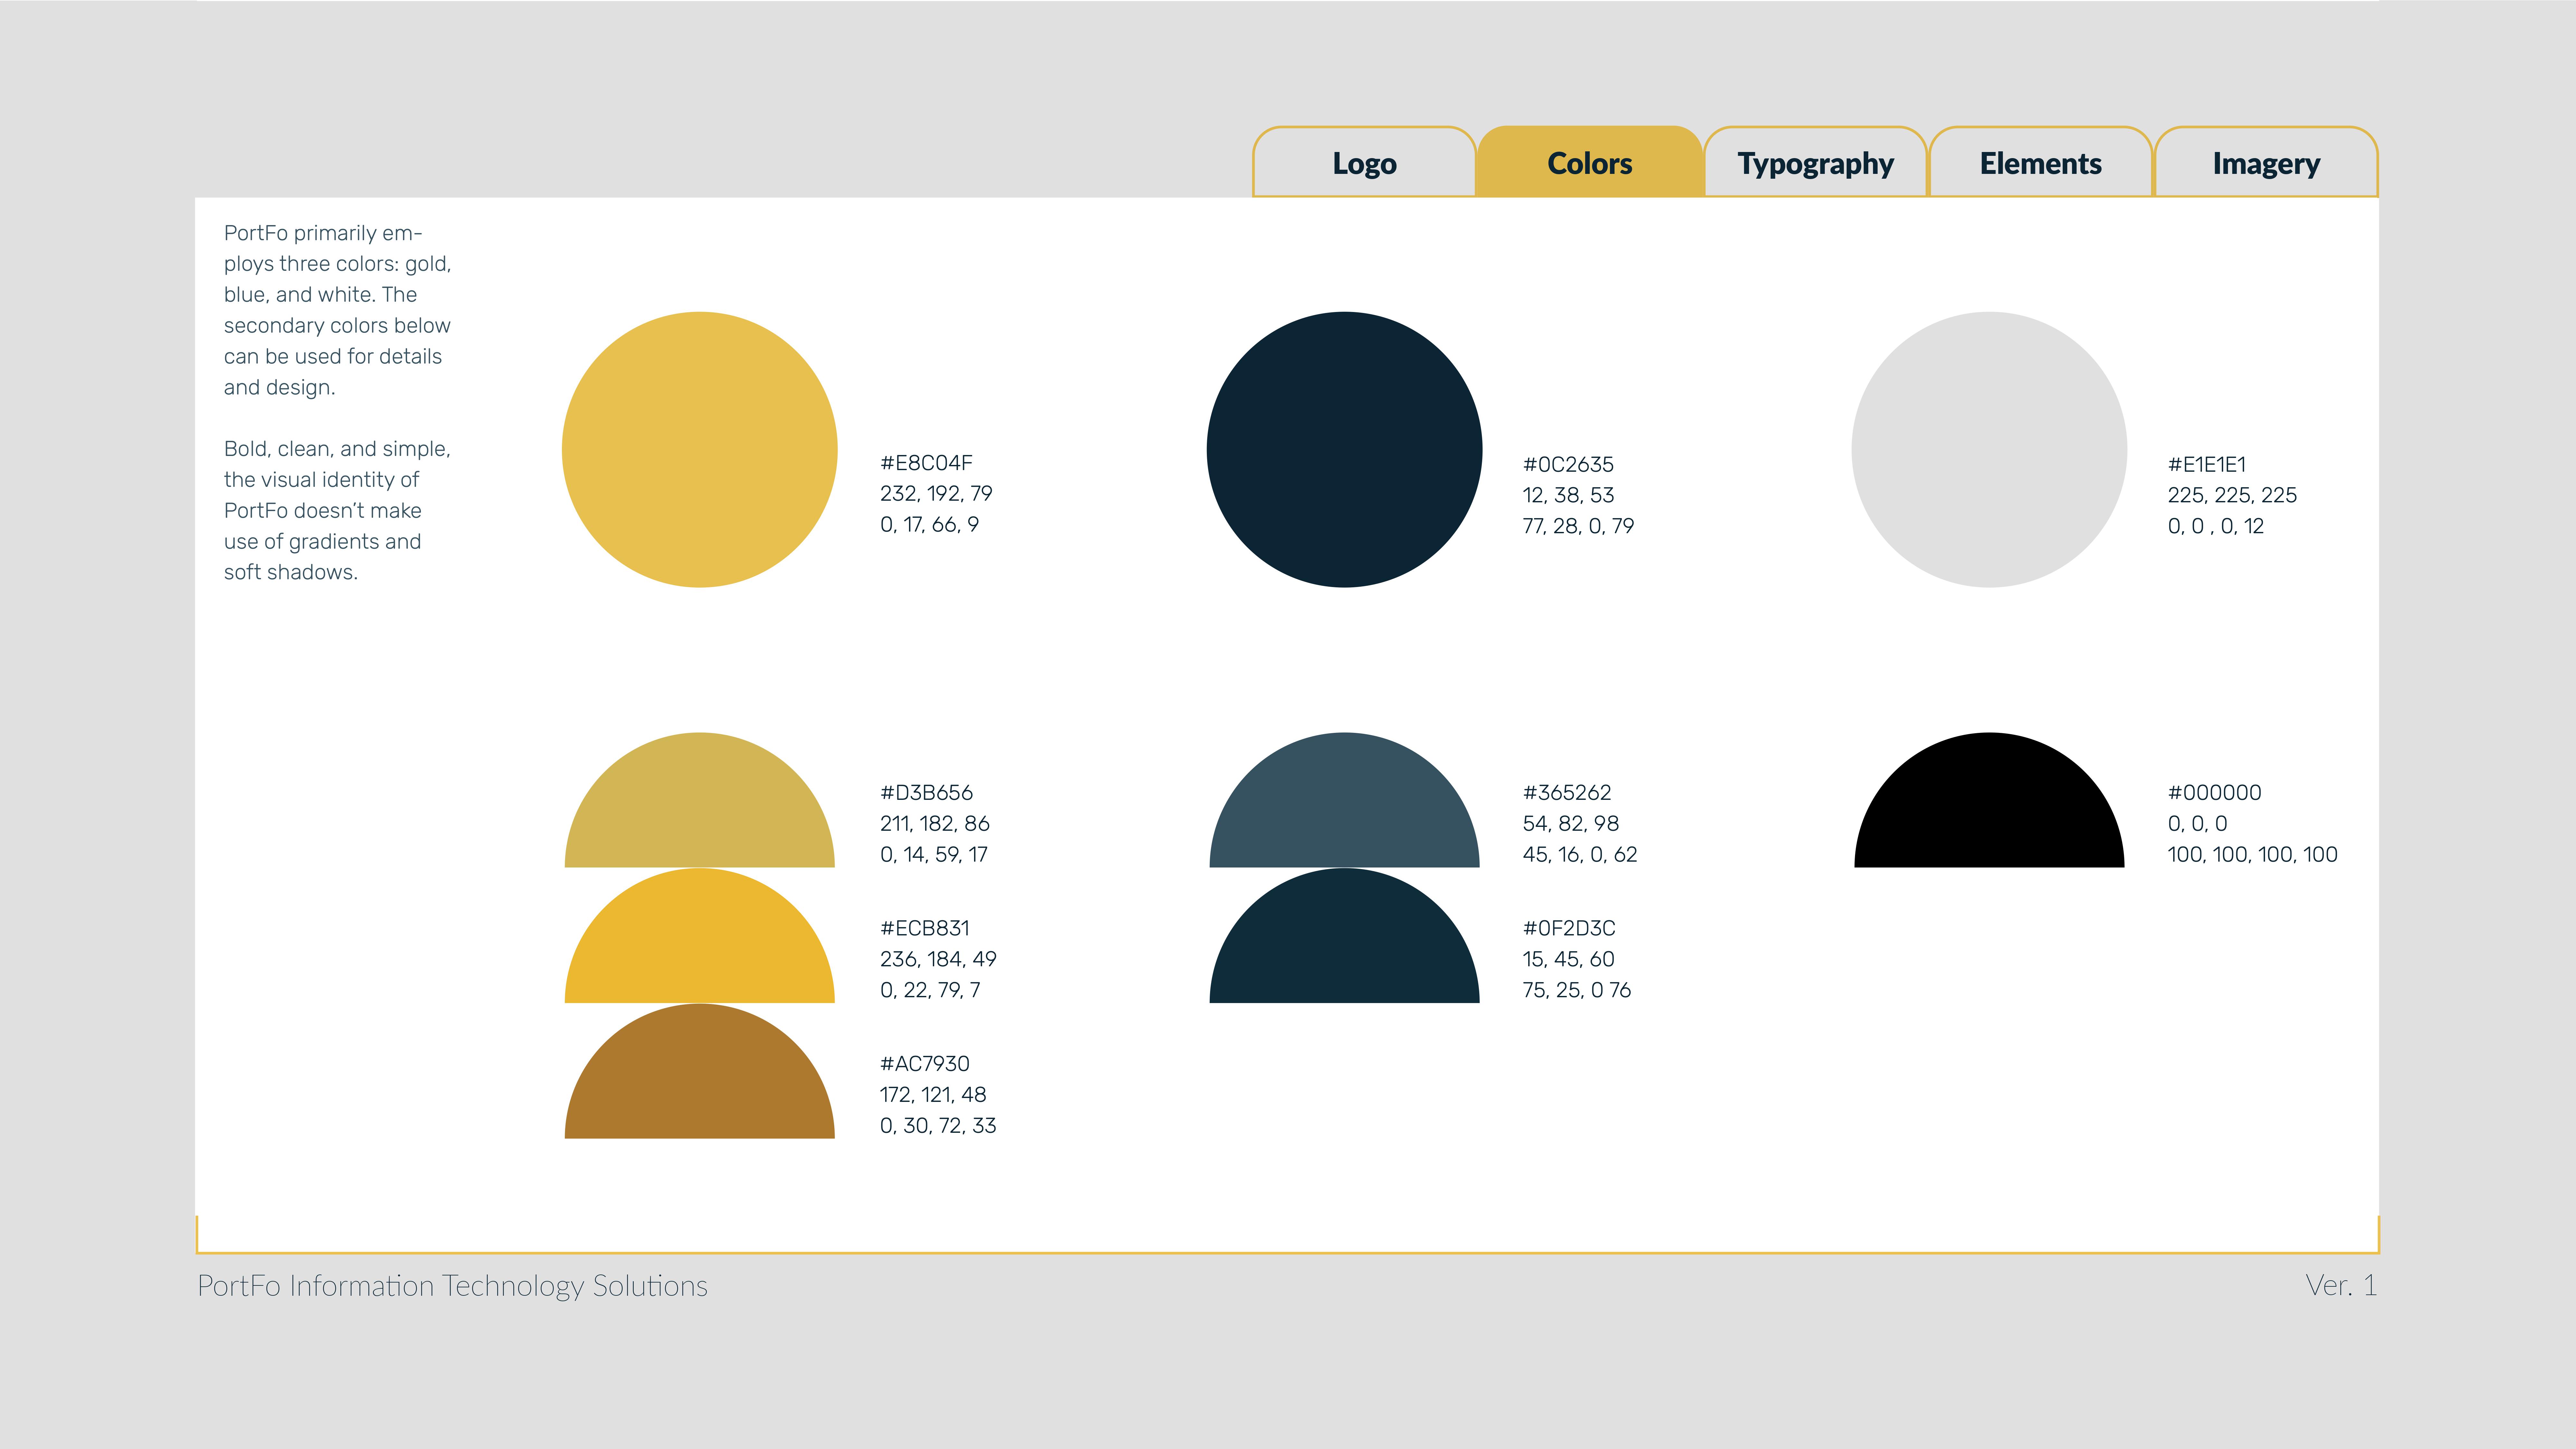Viewport: 2576px width, 1449px height.
Task: Click the CMYK value 75, 25, 0 76
Action: coord(1577,991)
